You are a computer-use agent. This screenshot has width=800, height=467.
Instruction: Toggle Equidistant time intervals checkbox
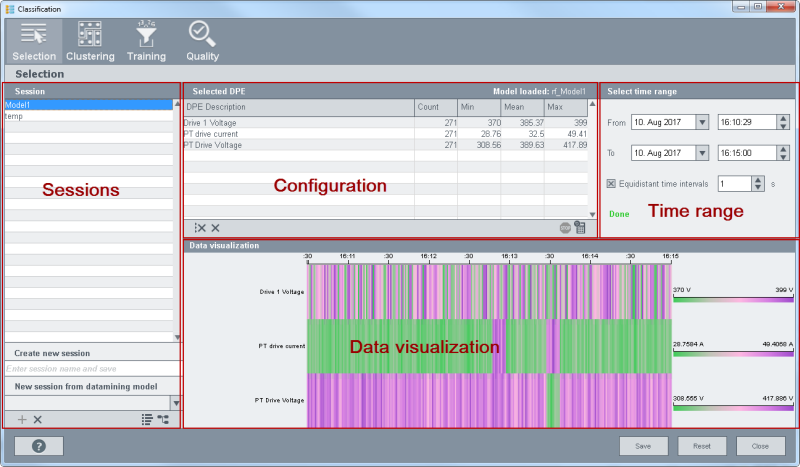coord(612,184)
